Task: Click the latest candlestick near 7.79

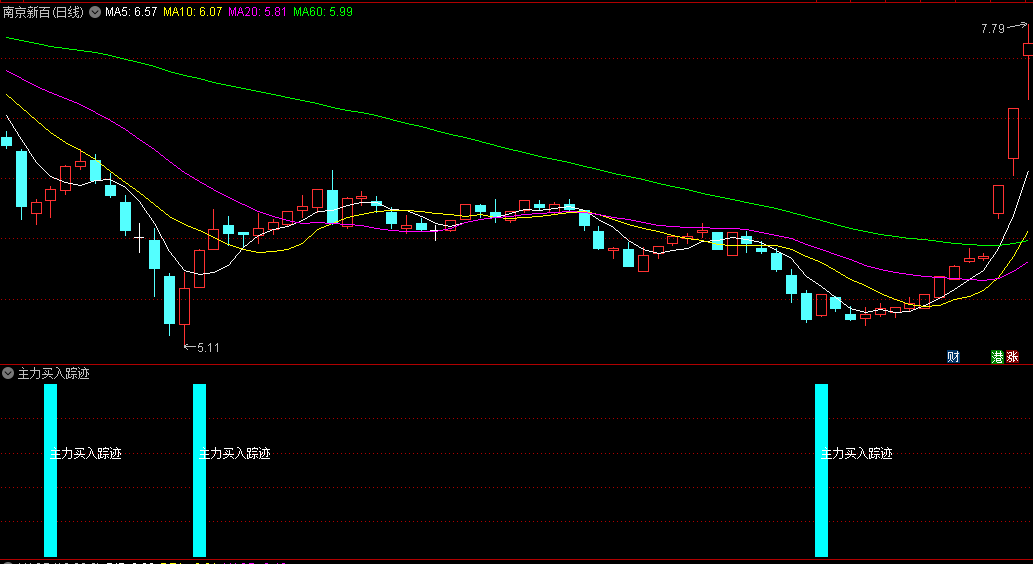Action: pyautogui.click(x=1028, y=49)
